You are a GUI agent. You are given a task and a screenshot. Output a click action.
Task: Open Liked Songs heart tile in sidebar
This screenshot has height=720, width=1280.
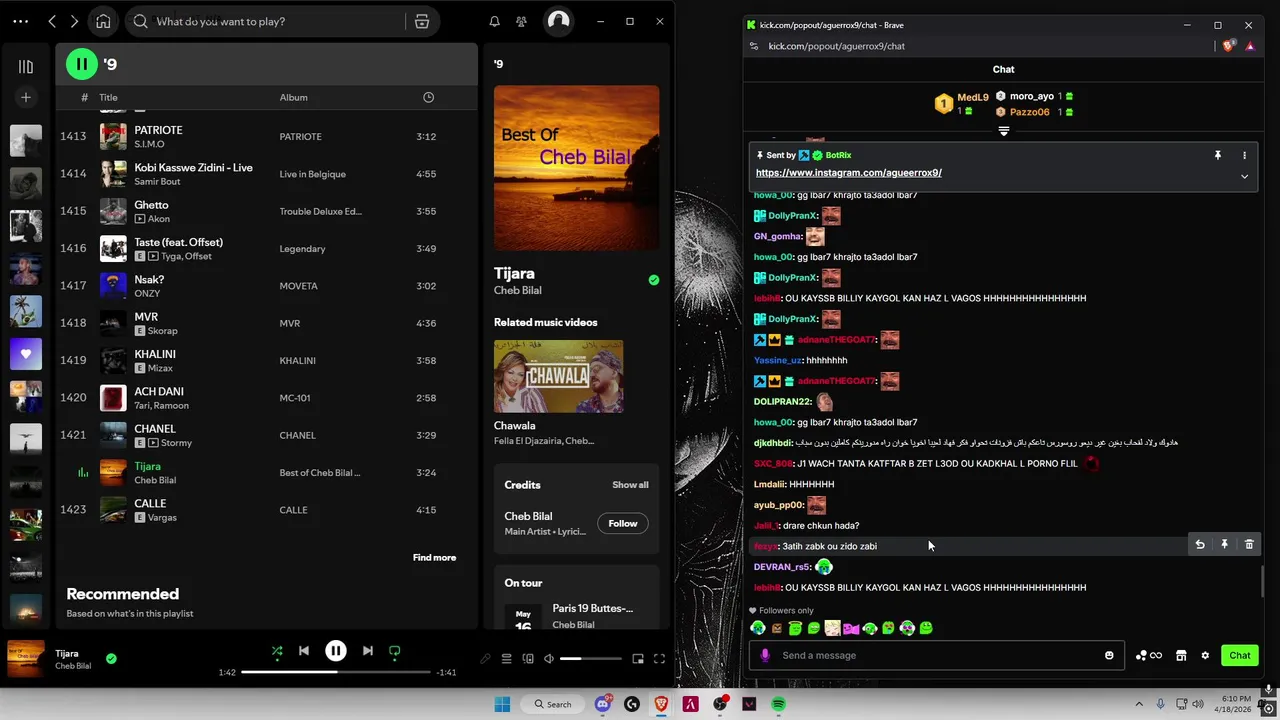pyautogui.click(x=26, y=354)
